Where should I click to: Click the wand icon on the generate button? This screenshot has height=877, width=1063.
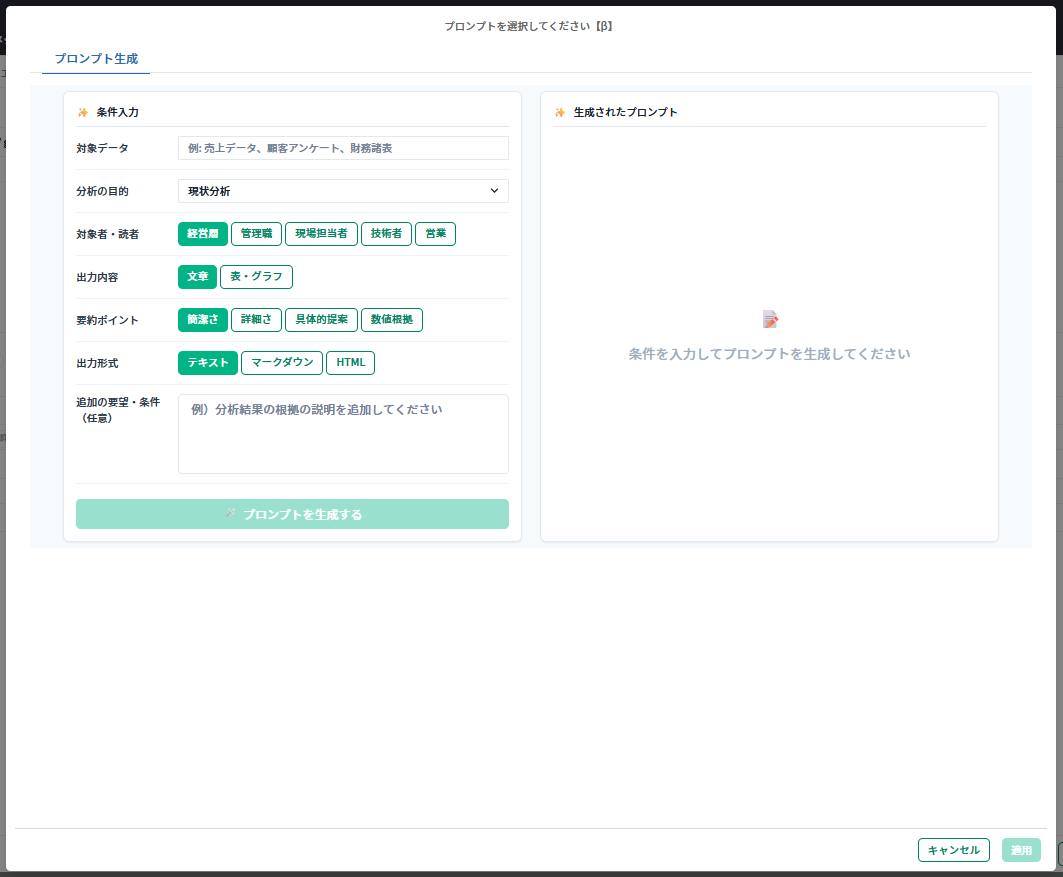[230, 514]
